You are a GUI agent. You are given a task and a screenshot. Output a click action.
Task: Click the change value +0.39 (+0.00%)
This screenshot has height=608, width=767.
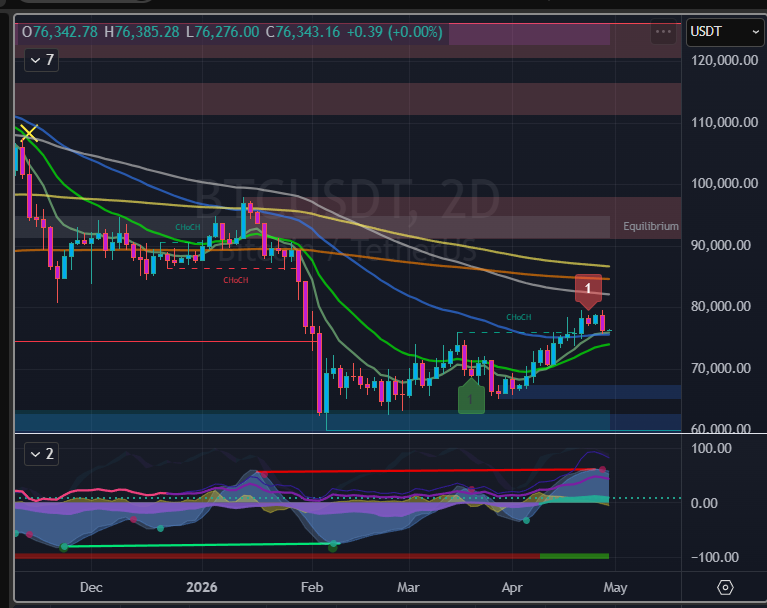(395, 32)
